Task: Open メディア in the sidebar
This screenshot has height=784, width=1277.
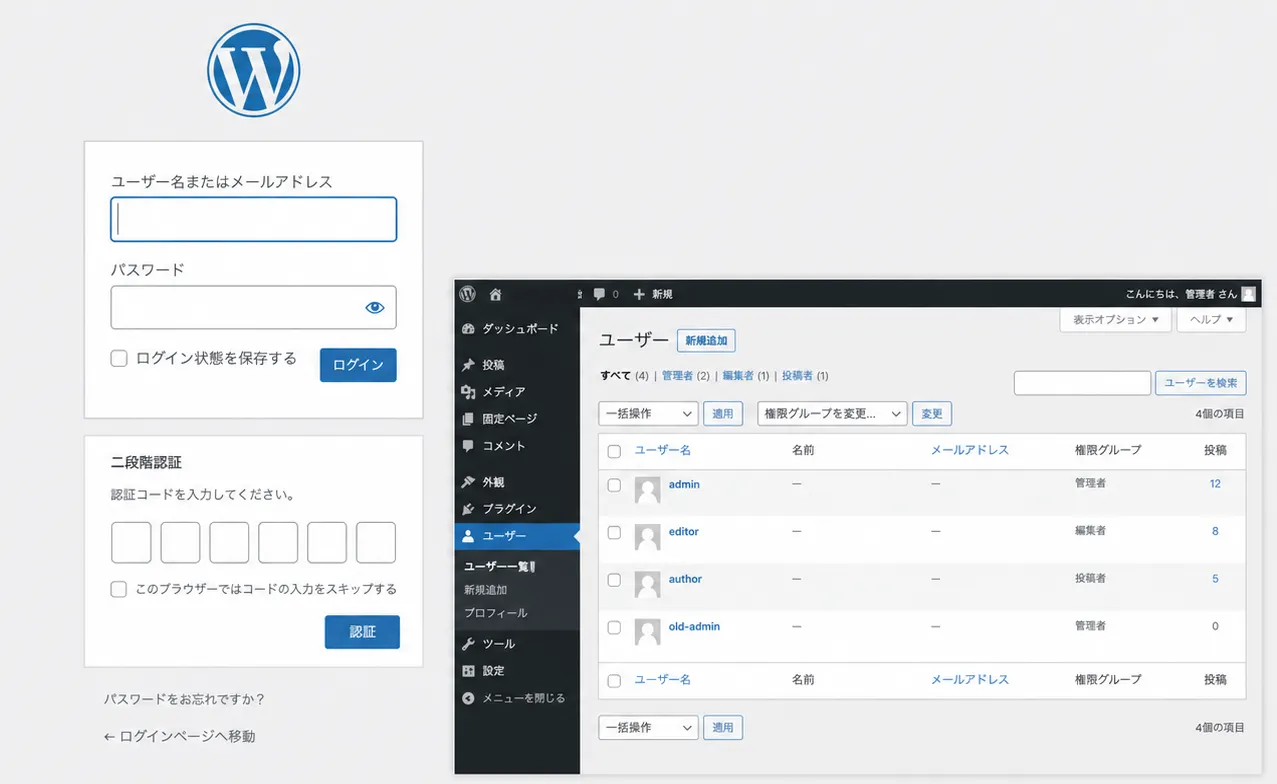Action: pyautogui.click(x=517, y=392)
